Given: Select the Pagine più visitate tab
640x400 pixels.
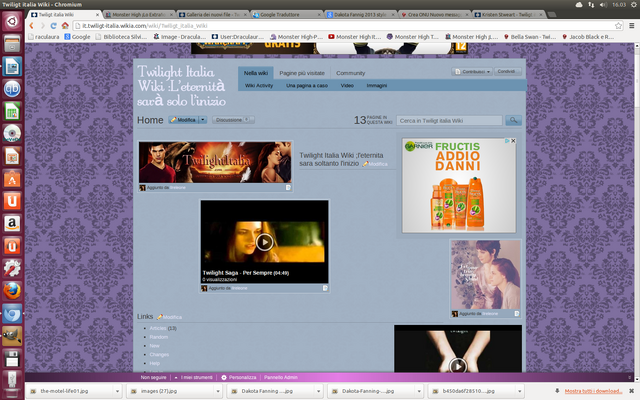Looking at the screenshot, I should 302,73.
